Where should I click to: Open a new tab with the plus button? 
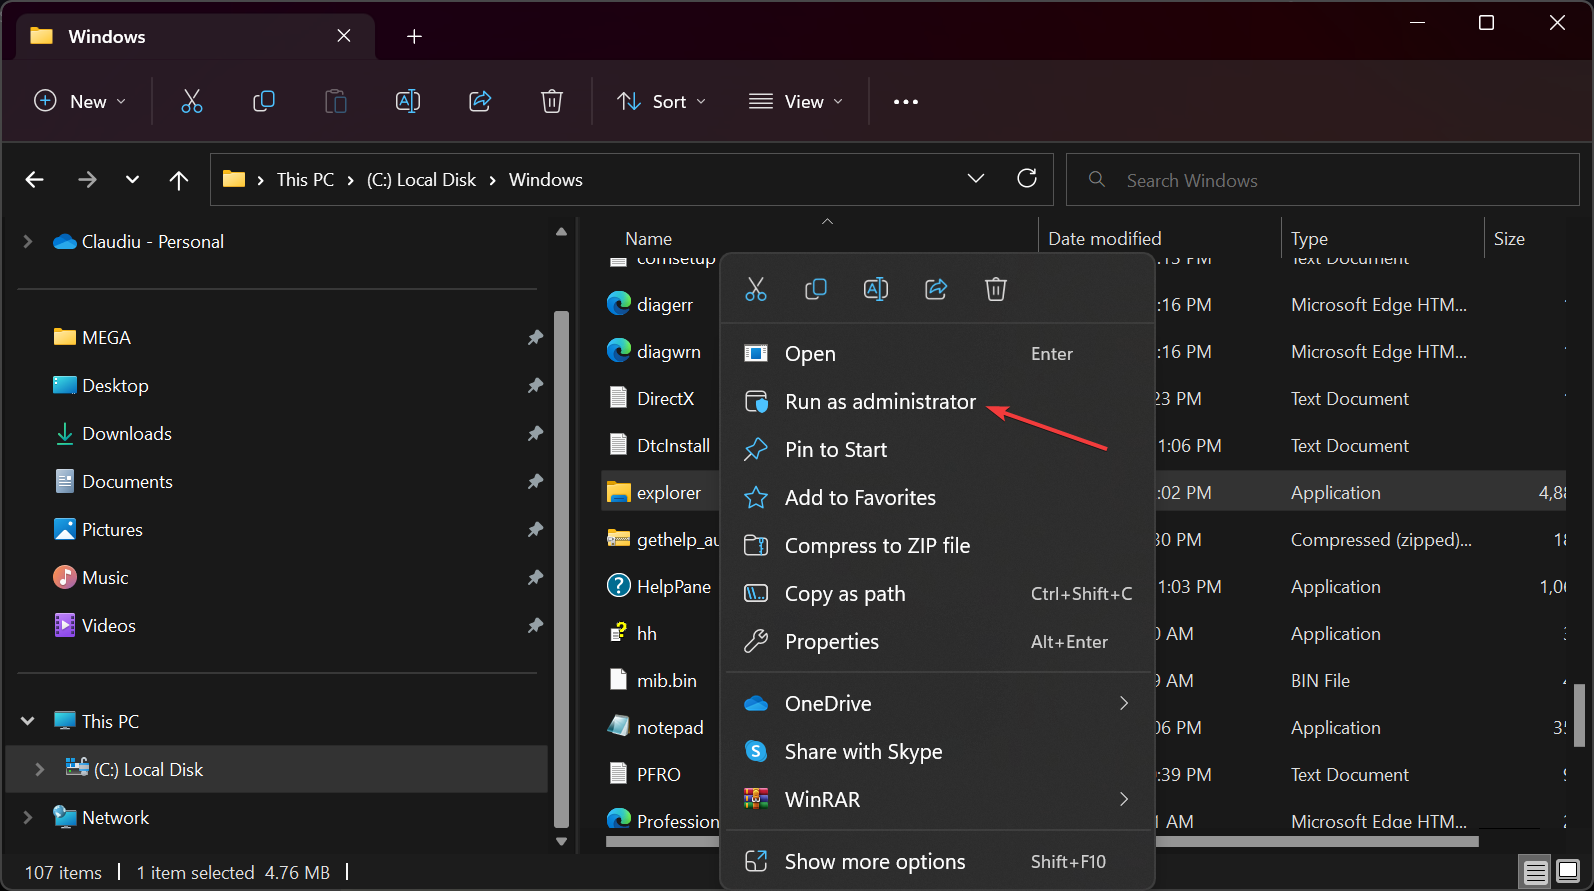click(x=414, y=37)
